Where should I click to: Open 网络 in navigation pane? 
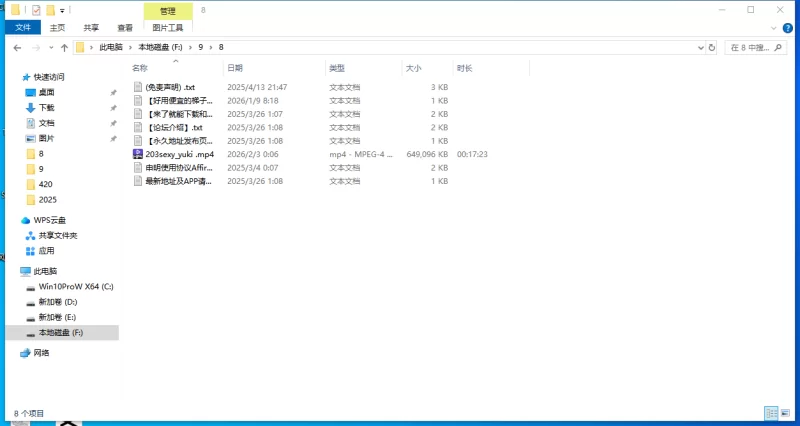click(x=41, y=353)
